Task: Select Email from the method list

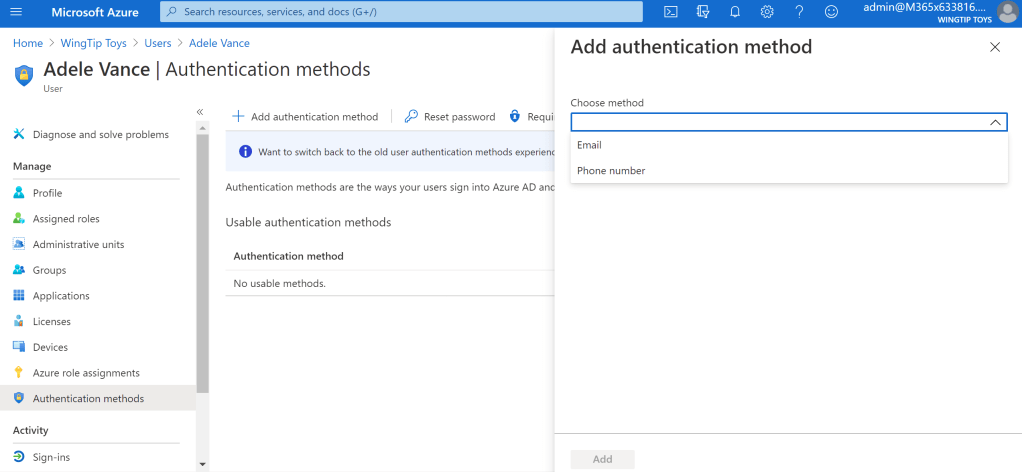Action: point(589,145)
